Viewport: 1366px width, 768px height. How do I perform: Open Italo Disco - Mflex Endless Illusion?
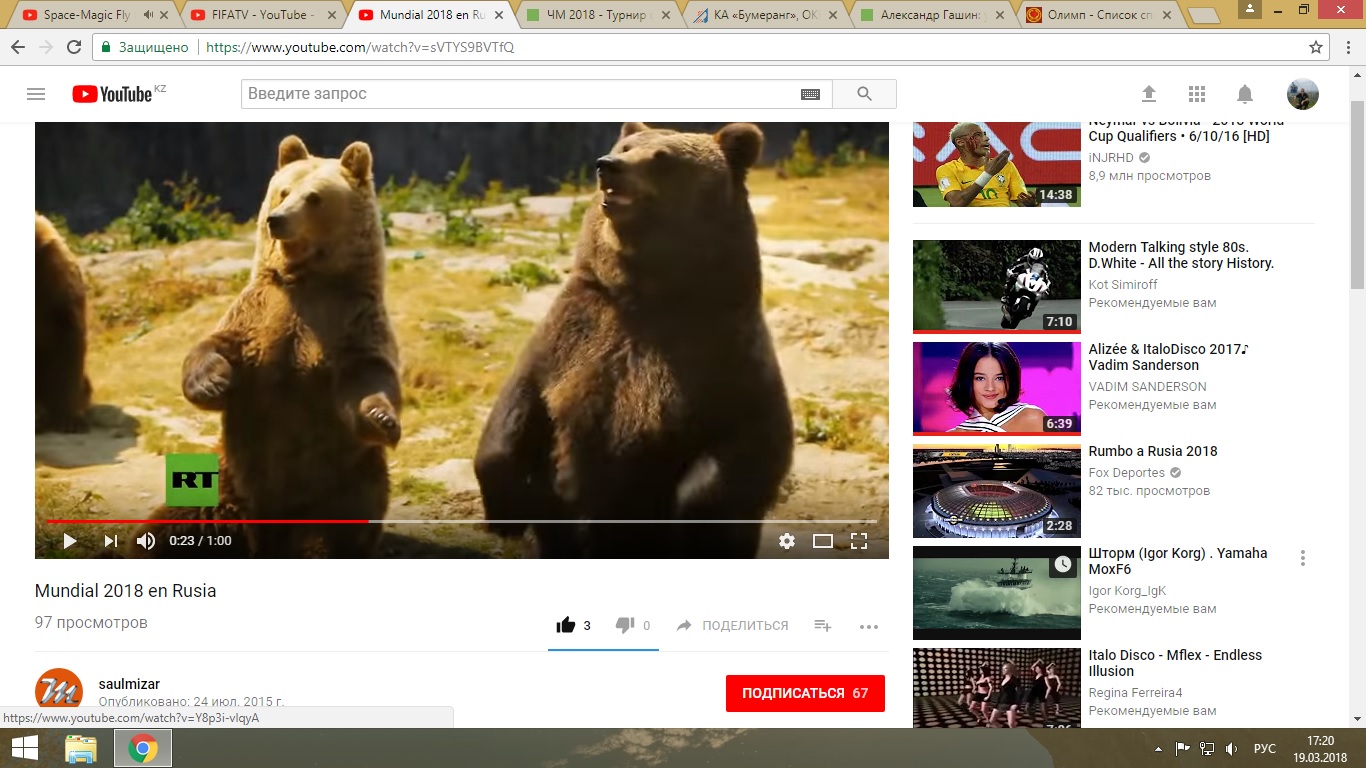point(1176,663)
